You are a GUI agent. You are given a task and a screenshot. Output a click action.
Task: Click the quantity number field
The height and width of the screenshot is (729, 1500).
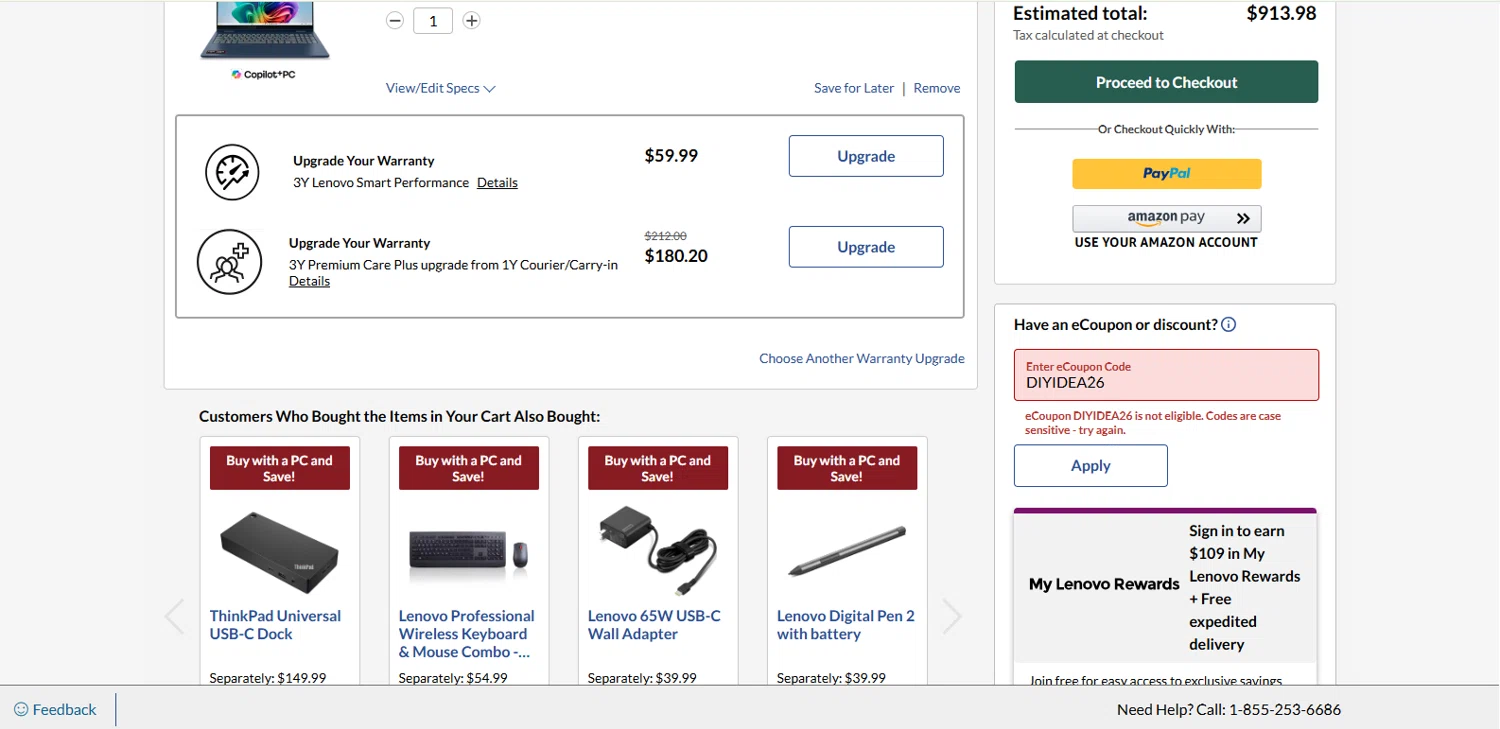(x=433, y=21)
